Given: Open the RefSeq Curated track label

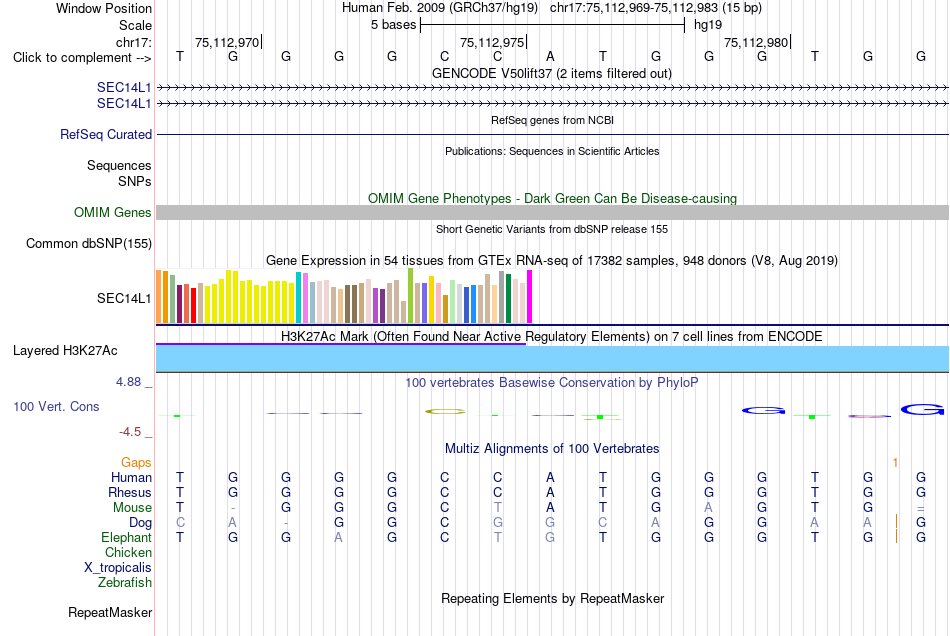Looking at the screenshot, I should (105, 134).
